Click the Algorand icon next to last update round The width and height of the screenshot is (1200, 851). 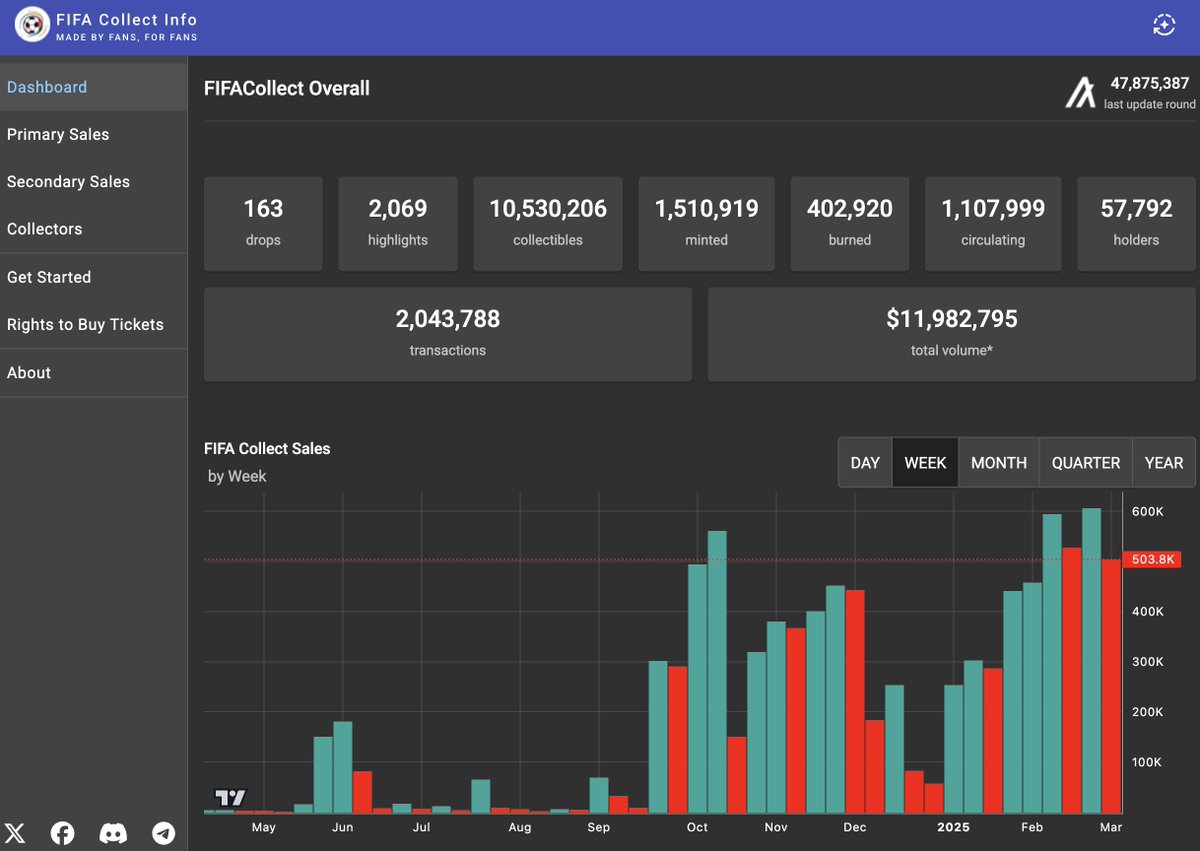[x=1081, y=91]
